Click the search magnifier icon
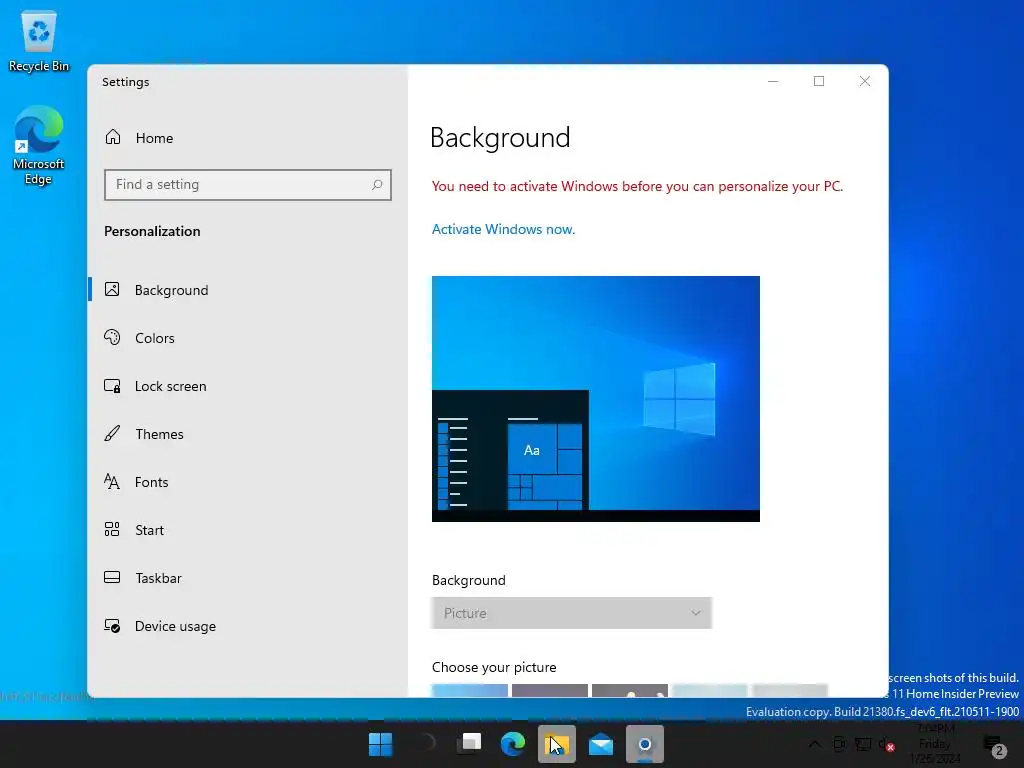The height and width of the screenshot is (768, 1024). [x=377, y=185]
